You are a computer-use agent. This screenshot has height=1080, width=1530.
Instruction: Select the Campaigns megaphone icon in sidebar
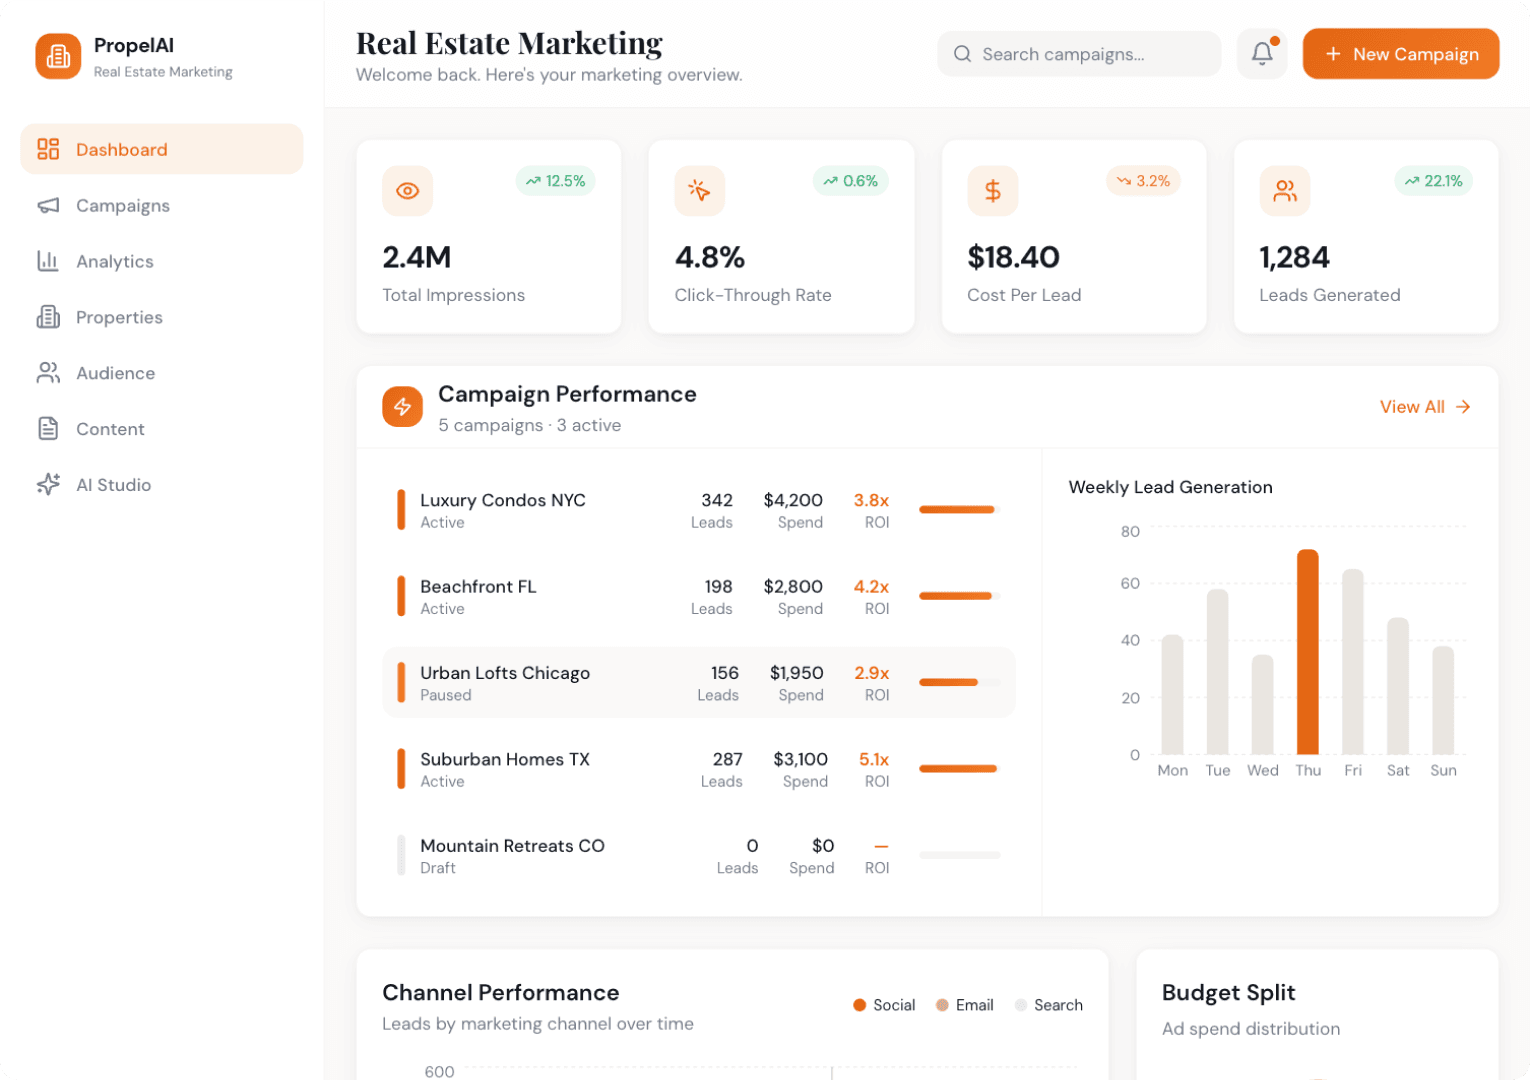pos(48,205)
